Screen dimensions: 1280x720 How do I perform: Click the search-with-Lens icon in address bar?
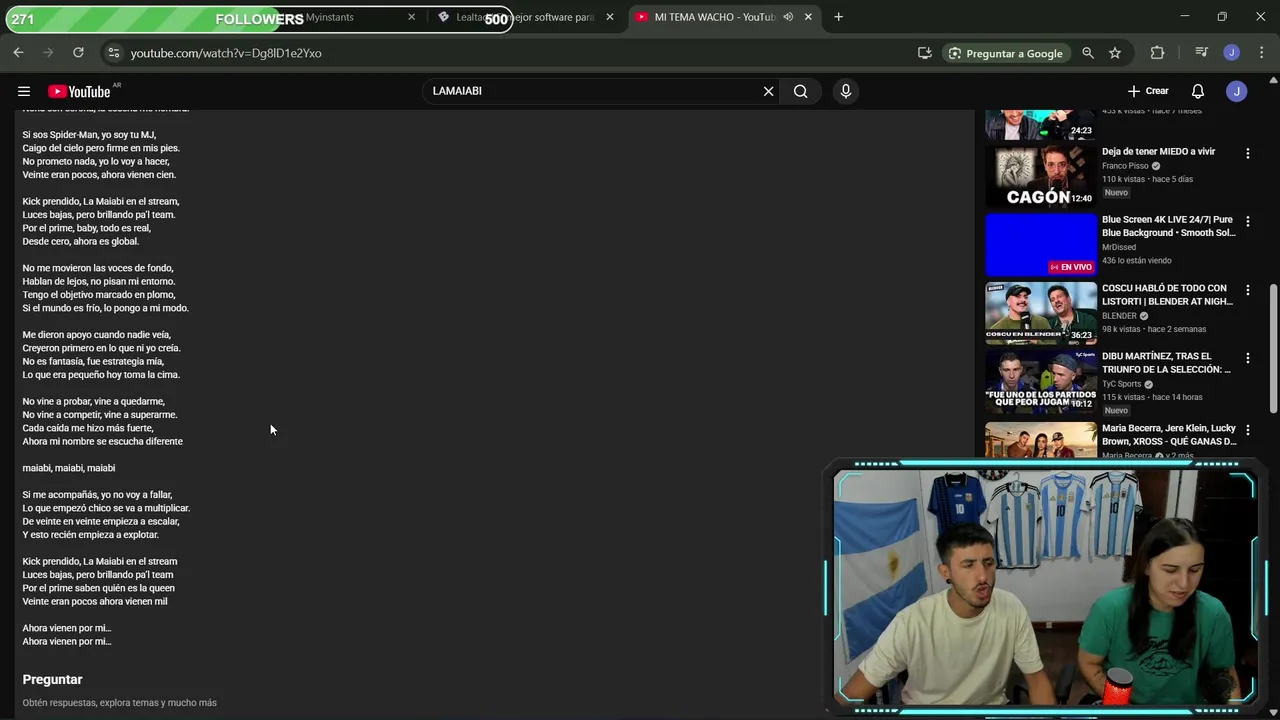tap(1088, 53)
